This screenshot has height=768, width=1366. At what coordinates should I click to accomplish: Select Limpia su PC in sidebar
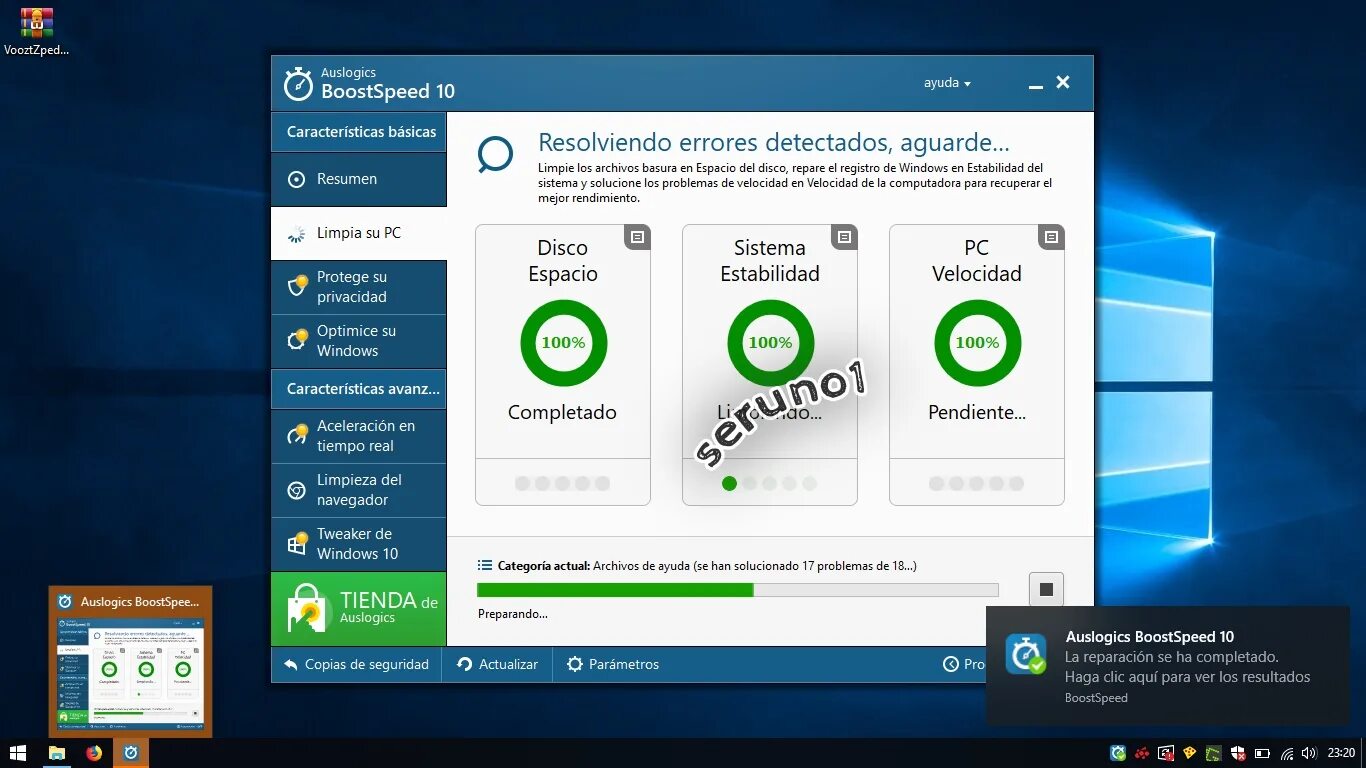coord(358,233)
